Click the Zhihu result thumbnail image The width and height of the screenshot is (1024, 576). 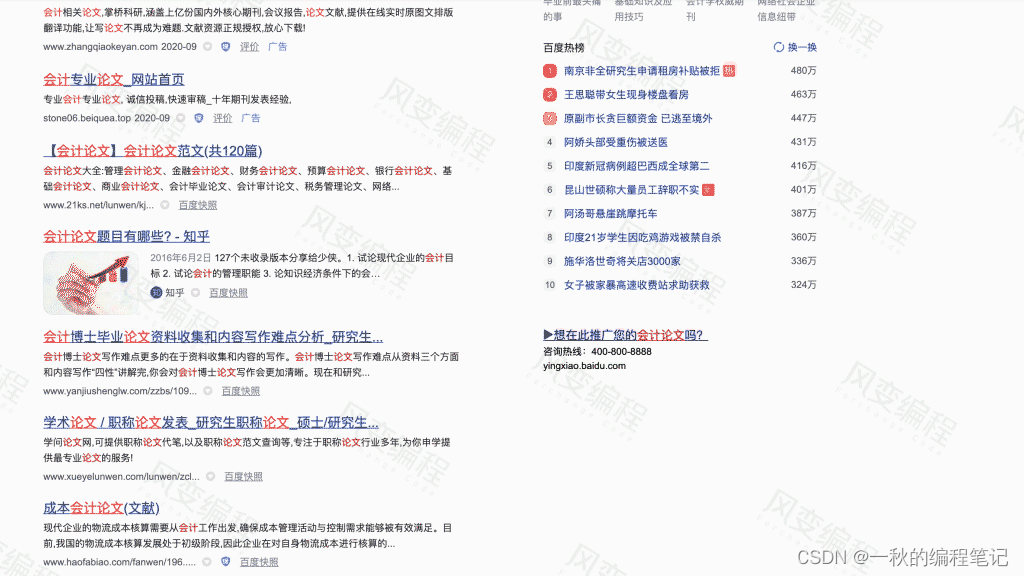pos(91,283)
